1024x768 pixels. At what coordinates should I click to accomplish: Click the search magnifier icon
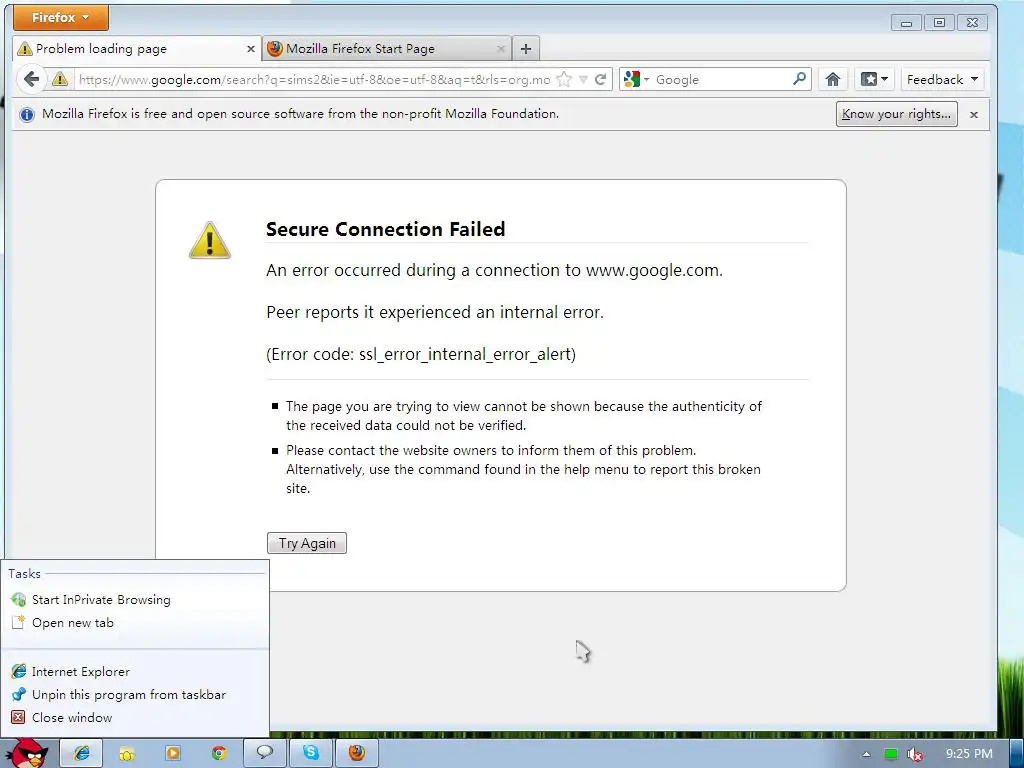(799, 79)
